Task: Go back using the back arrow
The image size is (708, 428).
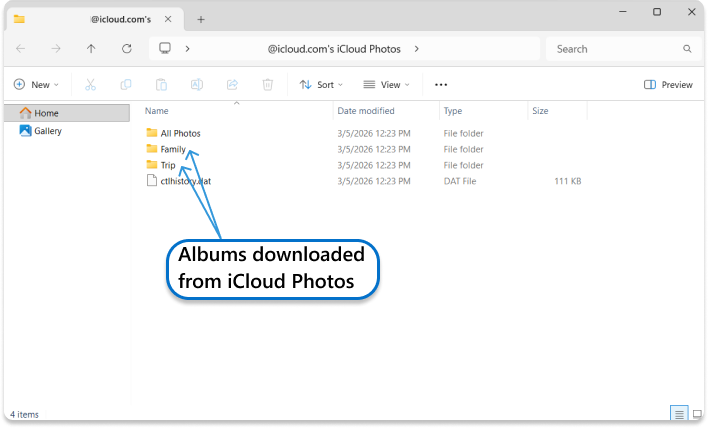Action: tap(21, 48)
